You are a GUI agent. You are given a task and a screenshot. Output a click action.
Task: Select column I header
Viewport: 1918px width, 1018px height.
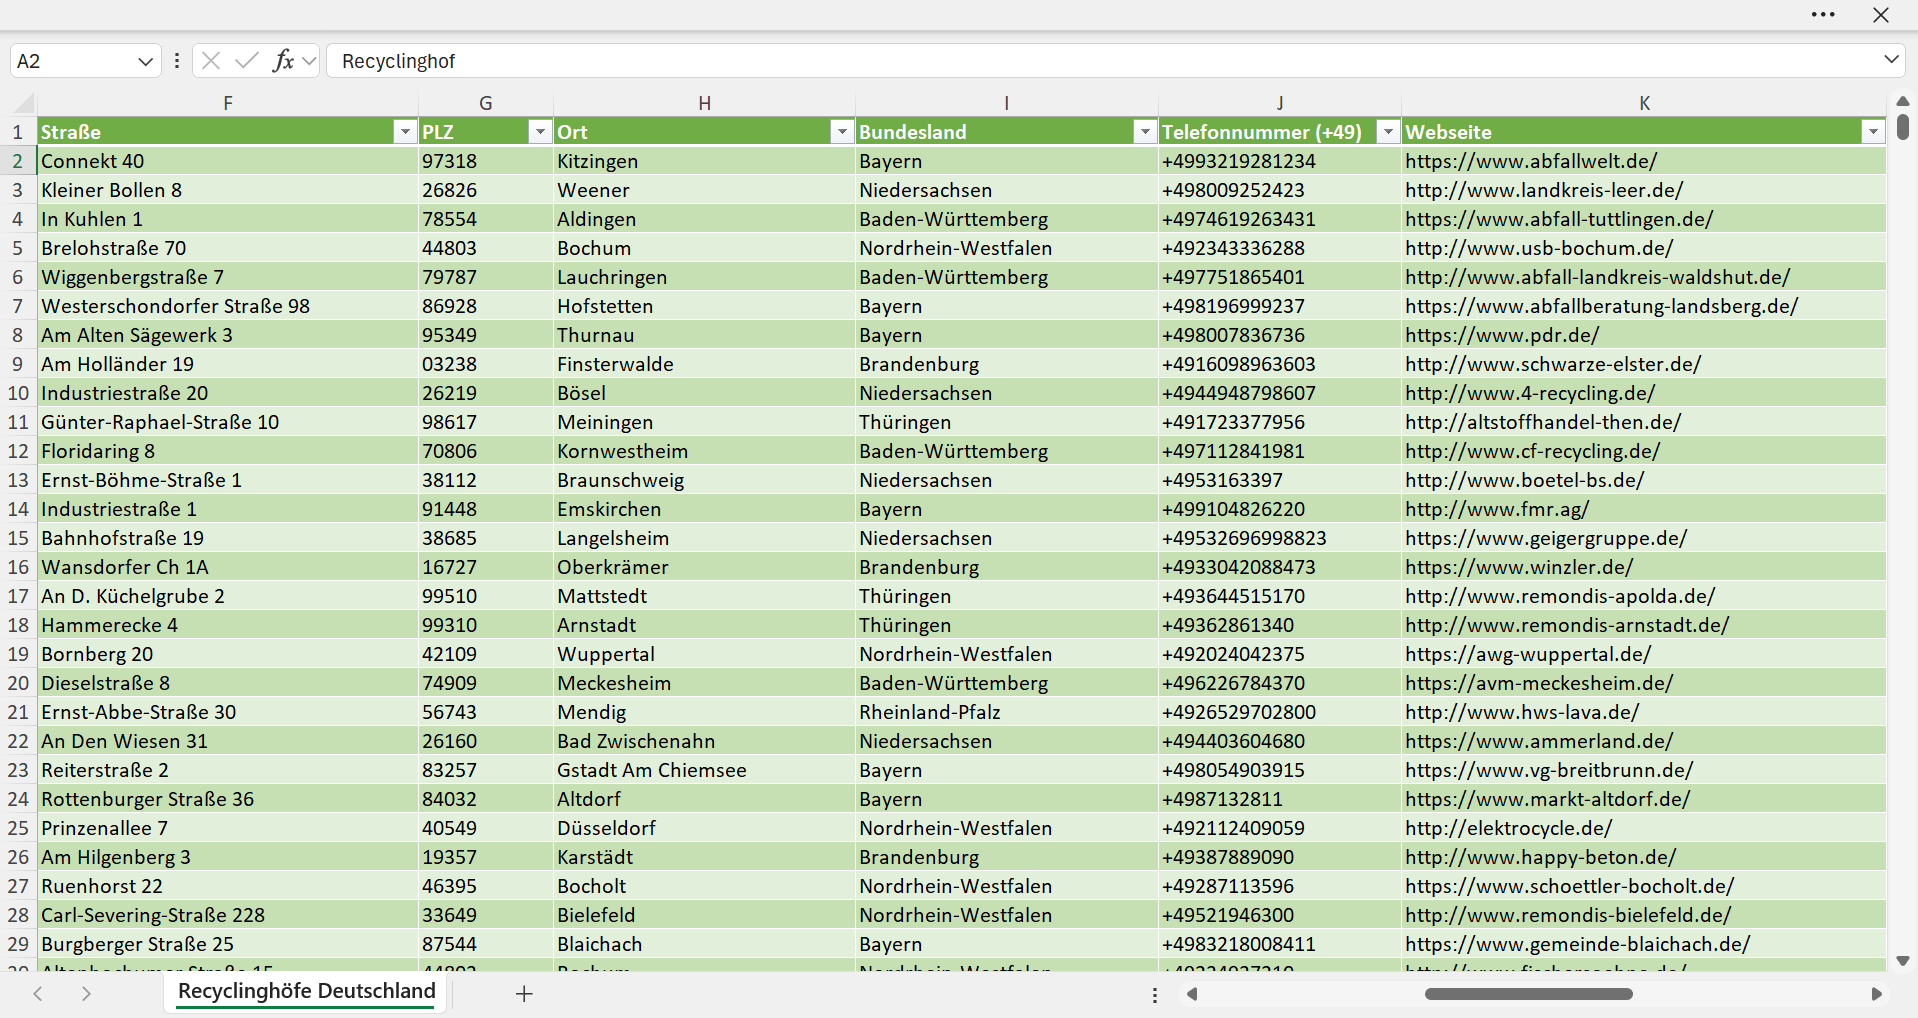coord(1006,103)
